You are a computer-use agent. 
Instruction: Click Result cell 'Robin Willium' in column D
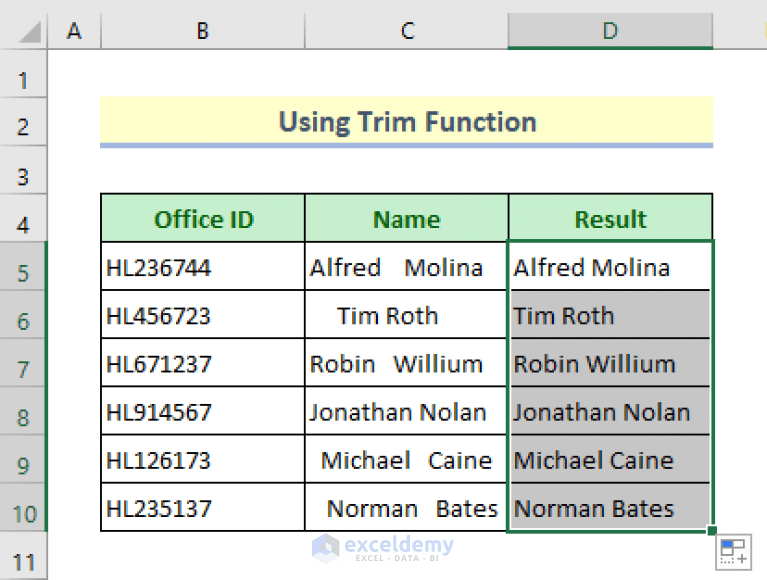[610, 363]
